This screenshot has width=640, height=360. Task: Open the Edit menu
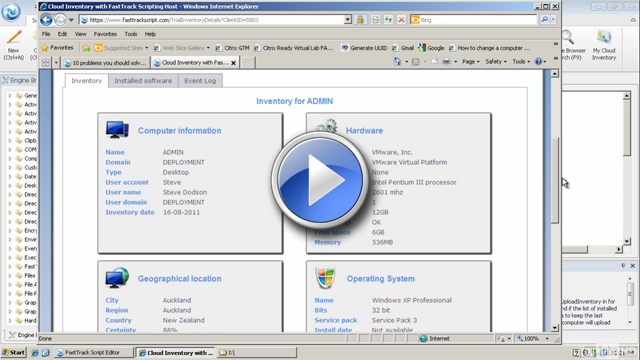(62, 34)
